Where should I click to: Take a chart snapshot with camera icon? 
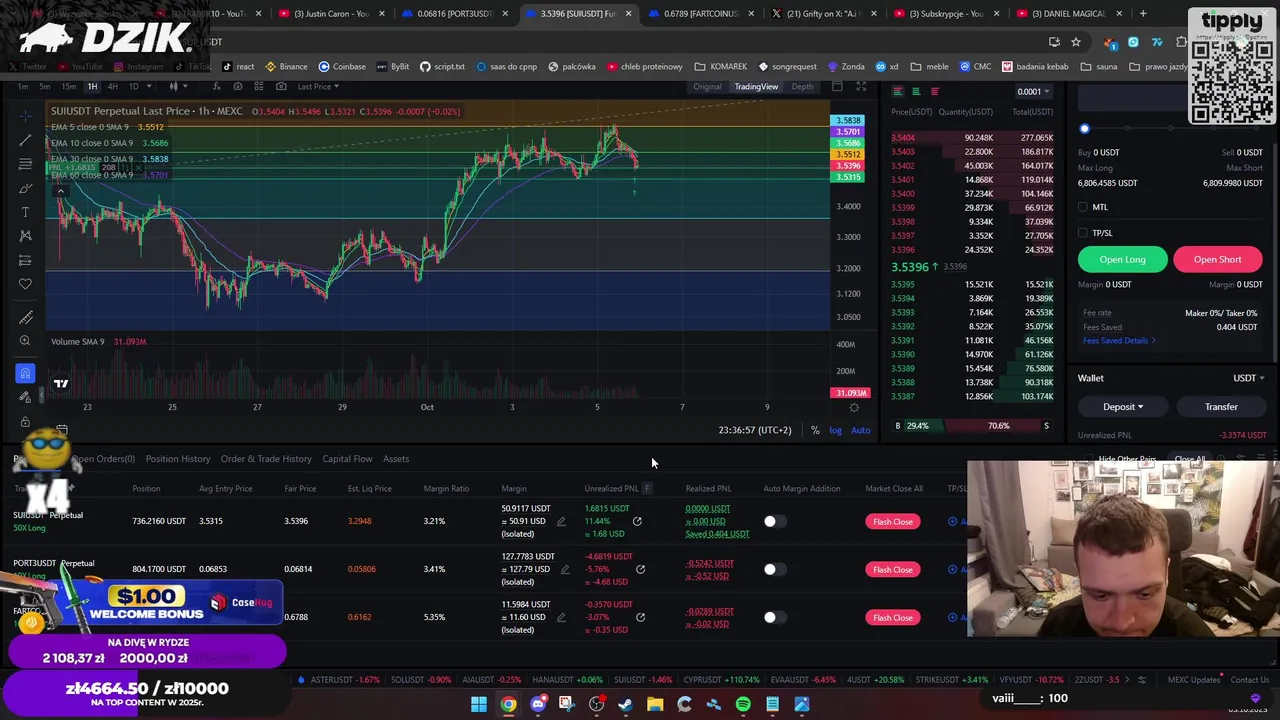click(x=281, y=87)
